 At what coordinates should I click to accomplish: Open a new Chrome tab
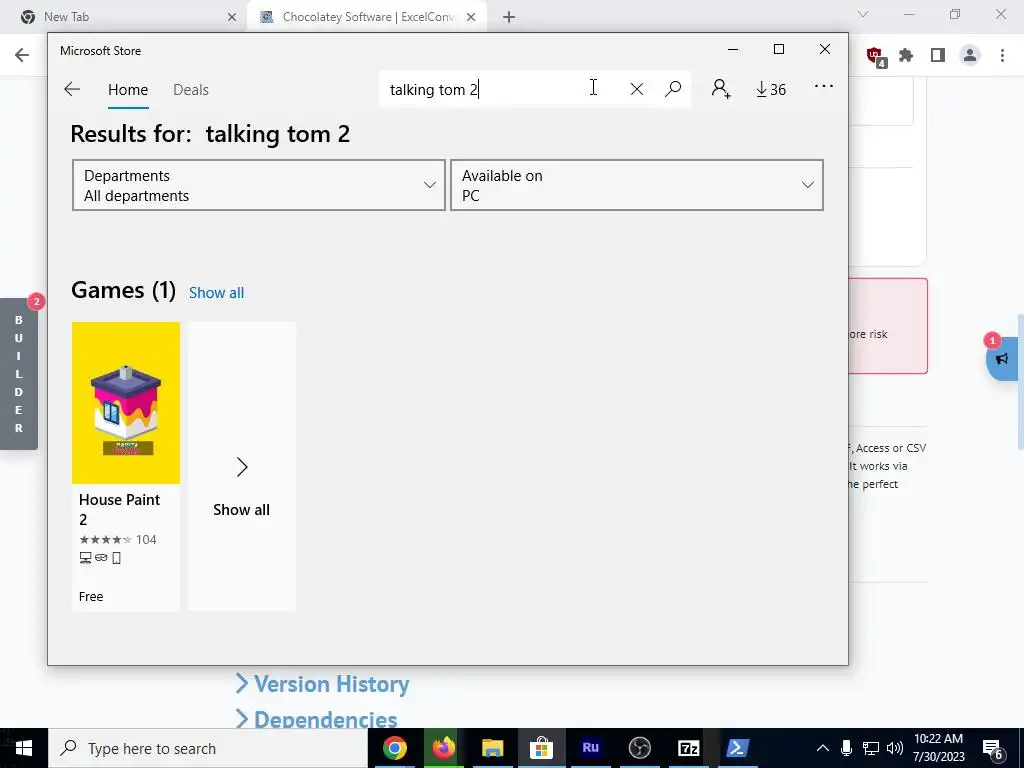(x=509, y=17)
